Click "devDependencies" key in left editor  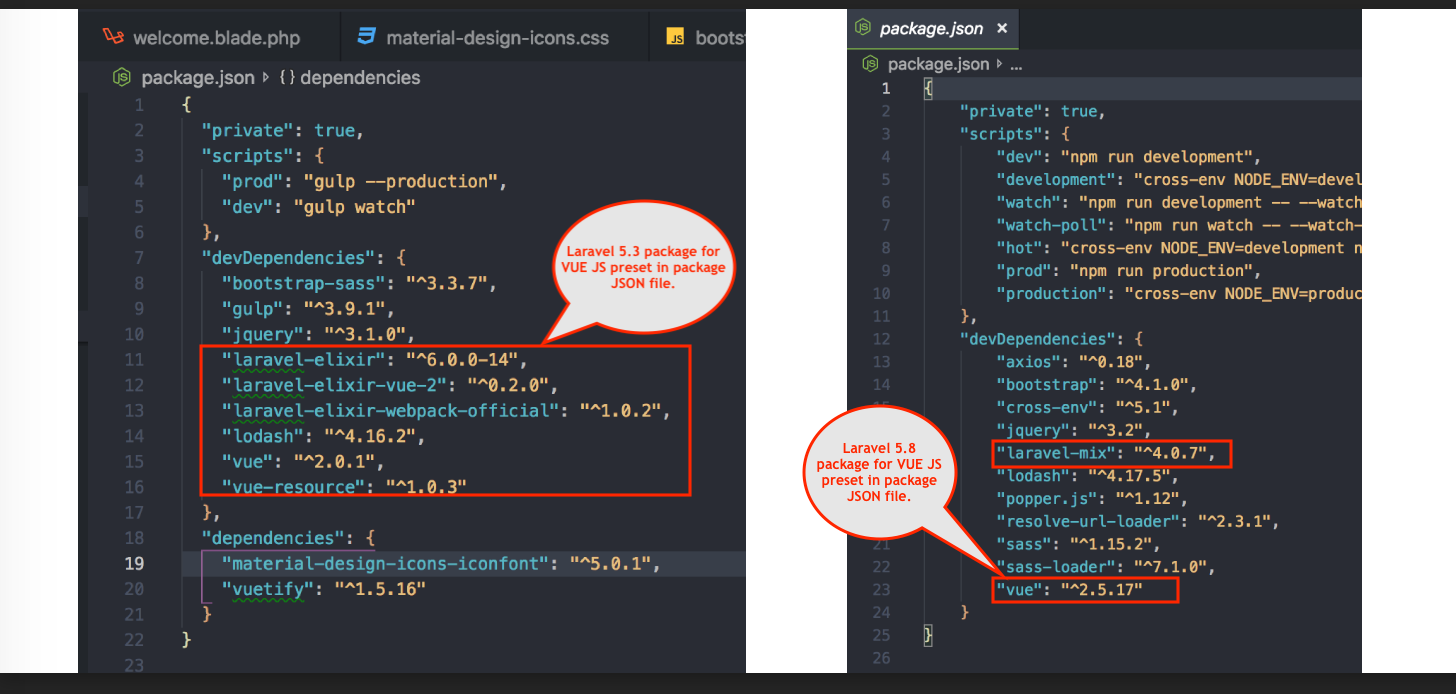tap(287, 258)
